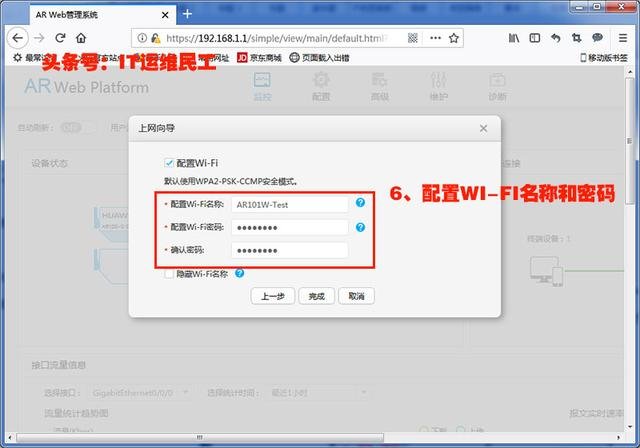The image size is (640, 448).
Task: Focus the 确认密码 password field
Action: coord(289,250)
